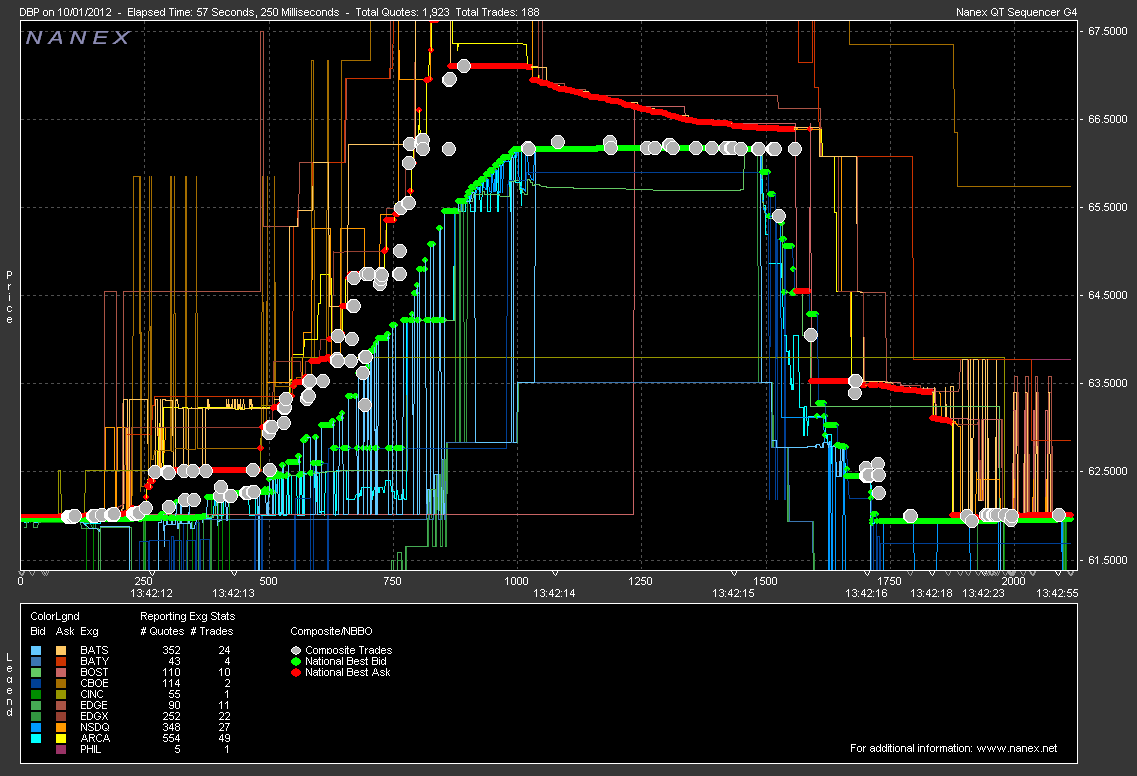Screen dimensions: 1137x776
Task: Click the National Best Bid green marker
Action: point(296,661)
